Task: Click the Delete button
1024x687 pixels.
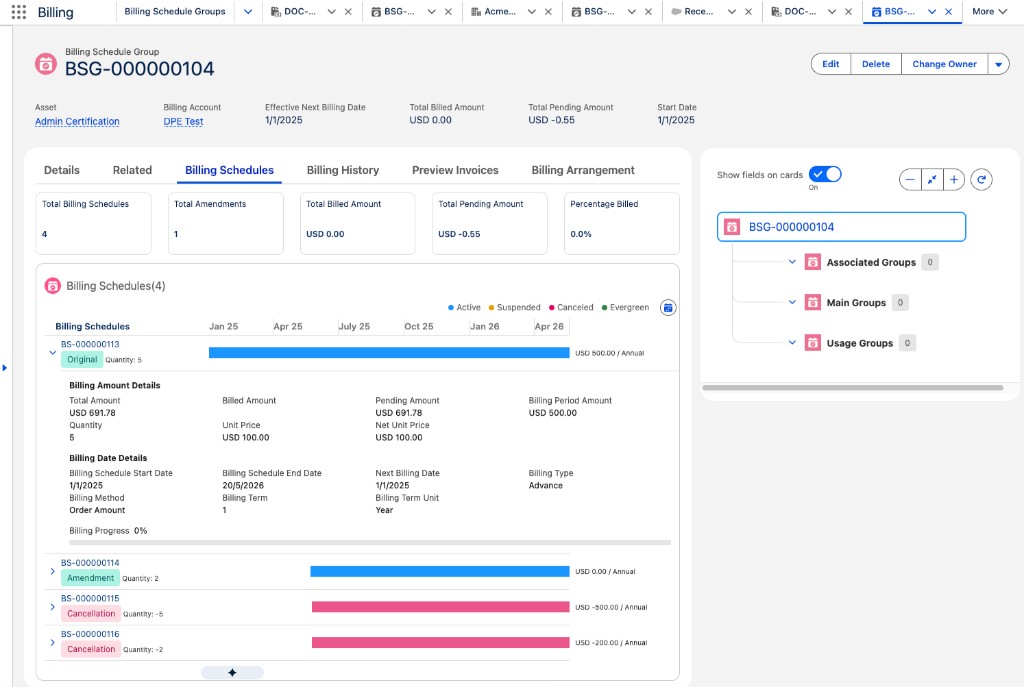Action: (876, 64)
